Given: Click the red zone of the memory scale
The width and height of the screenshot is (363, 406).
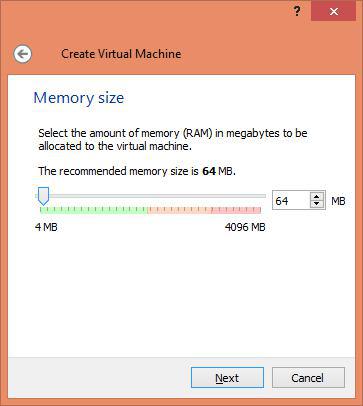Looking at the screenshot, I should (x=204, y=210).
